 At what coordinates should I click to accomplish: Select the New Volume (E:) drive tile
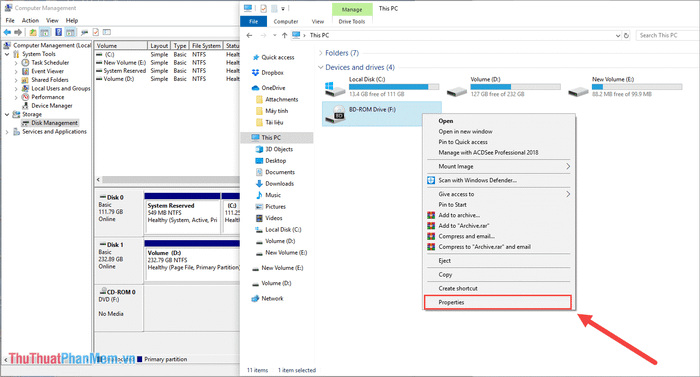(625, 87)
